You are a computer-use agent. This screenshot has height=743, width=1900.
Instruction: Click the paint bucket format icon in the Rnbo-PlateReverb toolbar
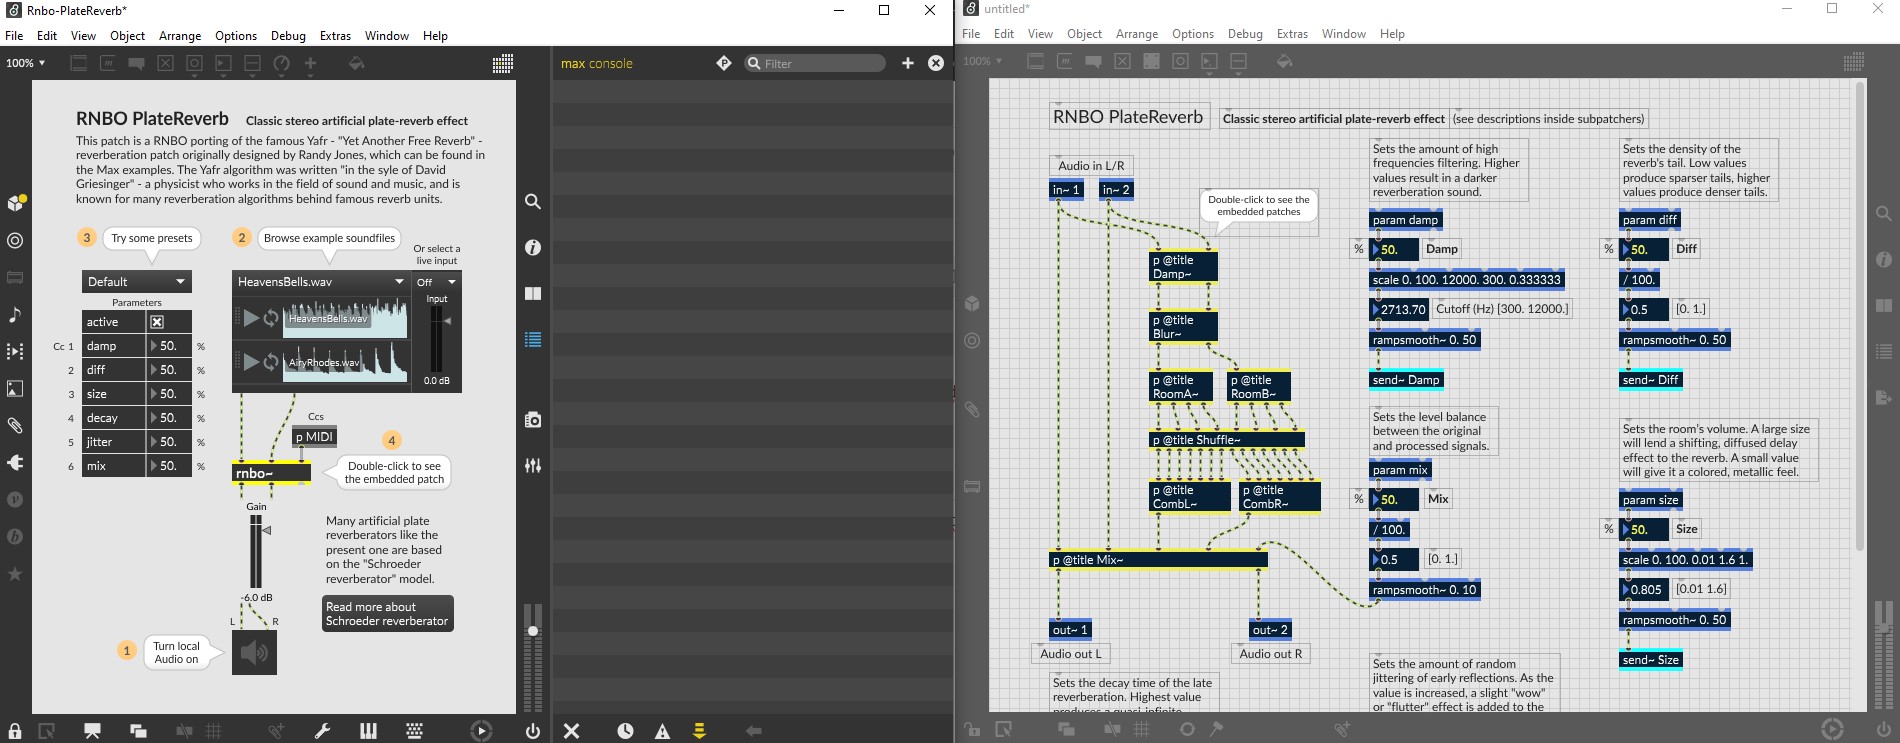[356, 63]
